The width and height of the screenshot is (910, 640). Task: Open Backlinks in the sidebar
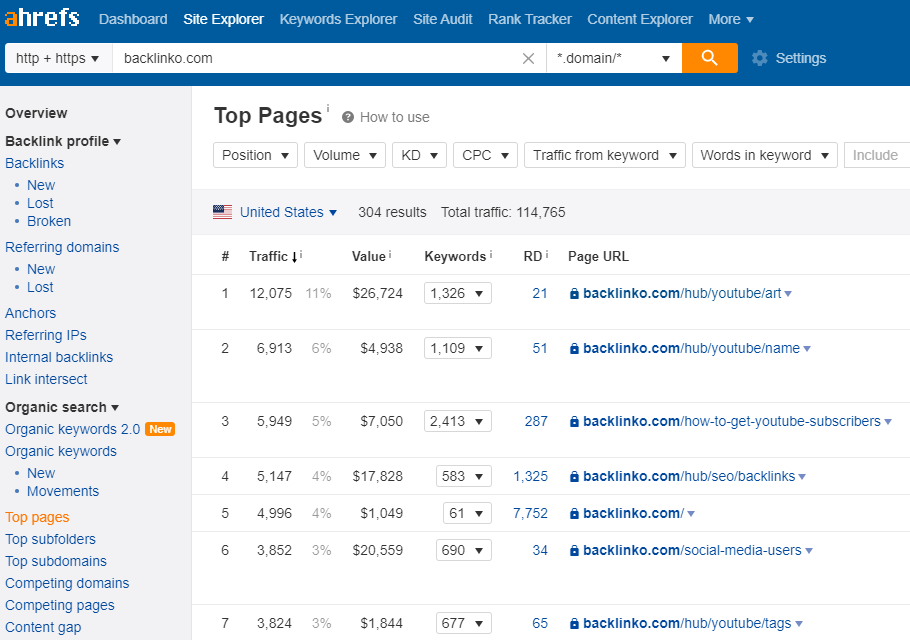click(x=34, y=163)
